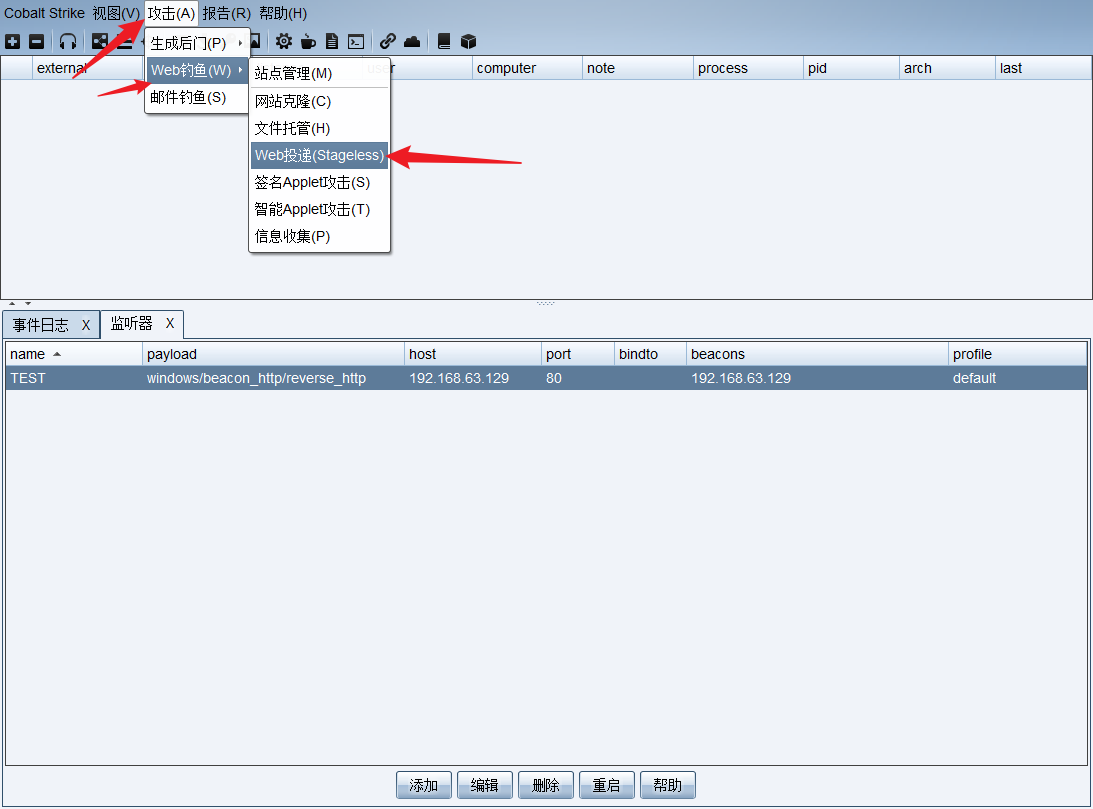1093x809 pixels.
Task: Open the 报告(R) menu
Action: (x=227, y=13)
